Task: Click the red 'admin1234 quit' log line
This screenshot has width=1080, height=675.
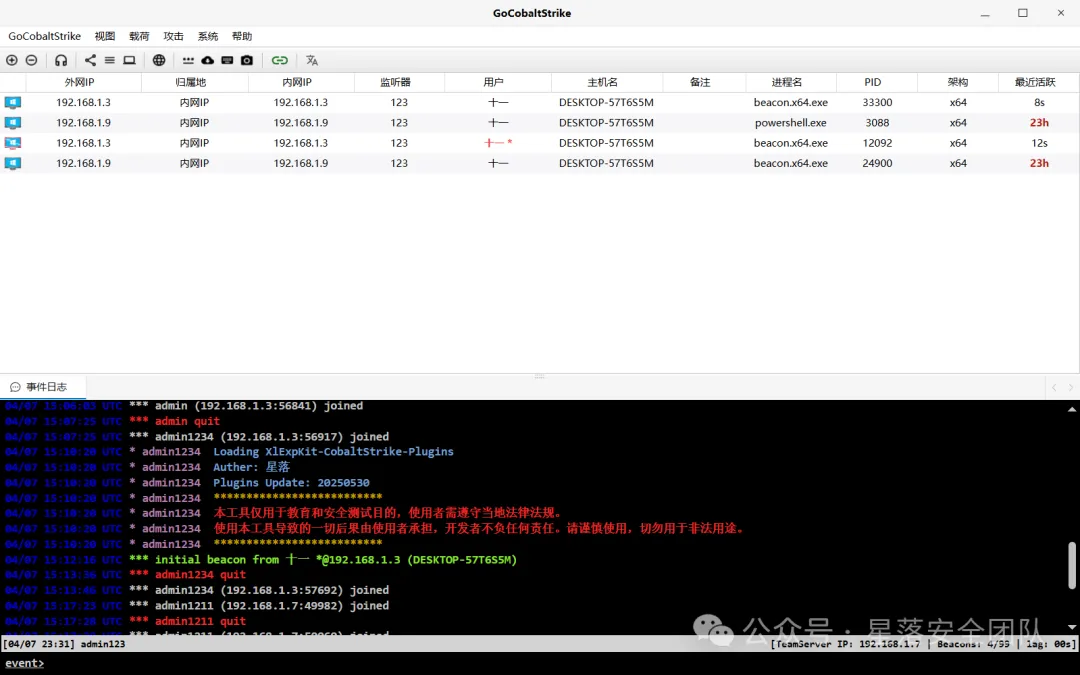Action: pos(200,574)
